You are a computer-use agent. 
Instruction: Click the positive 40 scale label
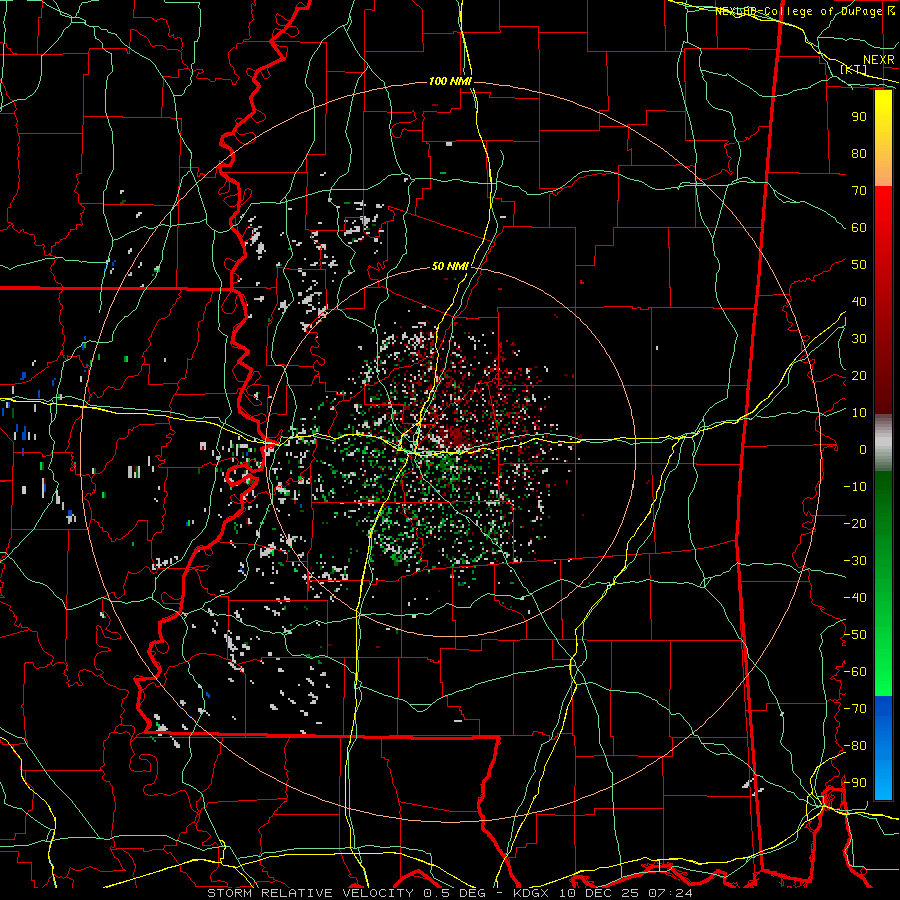859,302
